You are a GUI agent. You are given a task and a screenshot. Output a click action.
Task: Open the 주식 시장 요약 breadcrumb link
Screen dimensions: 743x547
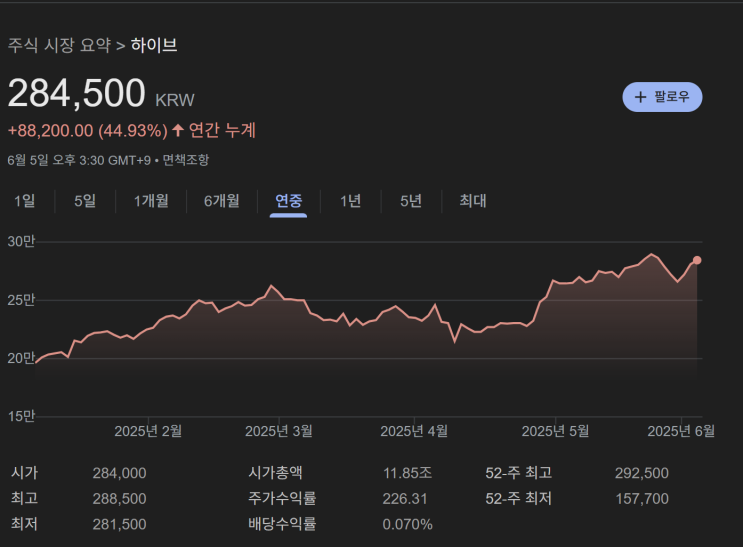[59, 46]
